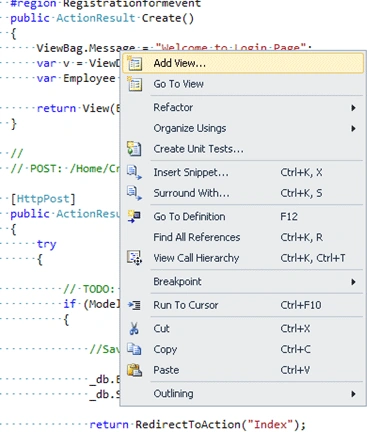Click the Go To Definition icon

click(x=134, y=216)
